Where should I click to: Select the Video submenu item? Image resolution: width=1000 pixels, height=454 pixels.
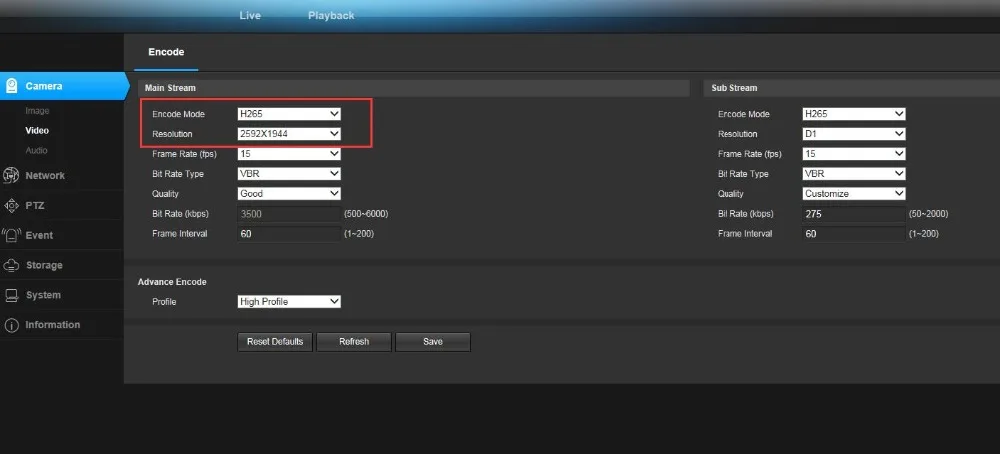pyautogui.click(x=37, y=131)
